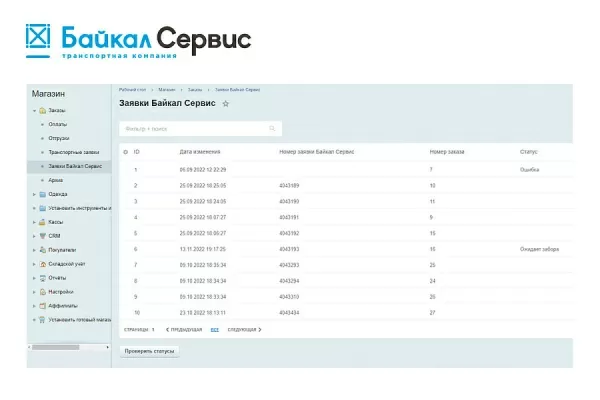Click the magnifier icon in the filter field
Image resolution: width=600 pixels, height=400 pixels.
click(272, 129)
